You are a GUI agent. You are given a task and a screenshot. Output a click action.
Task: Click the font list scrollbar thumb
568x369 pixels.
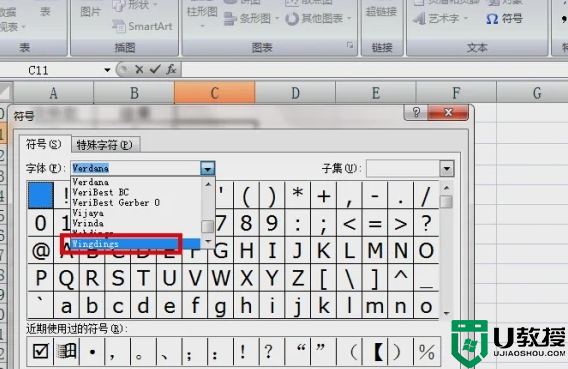(208, 227)
